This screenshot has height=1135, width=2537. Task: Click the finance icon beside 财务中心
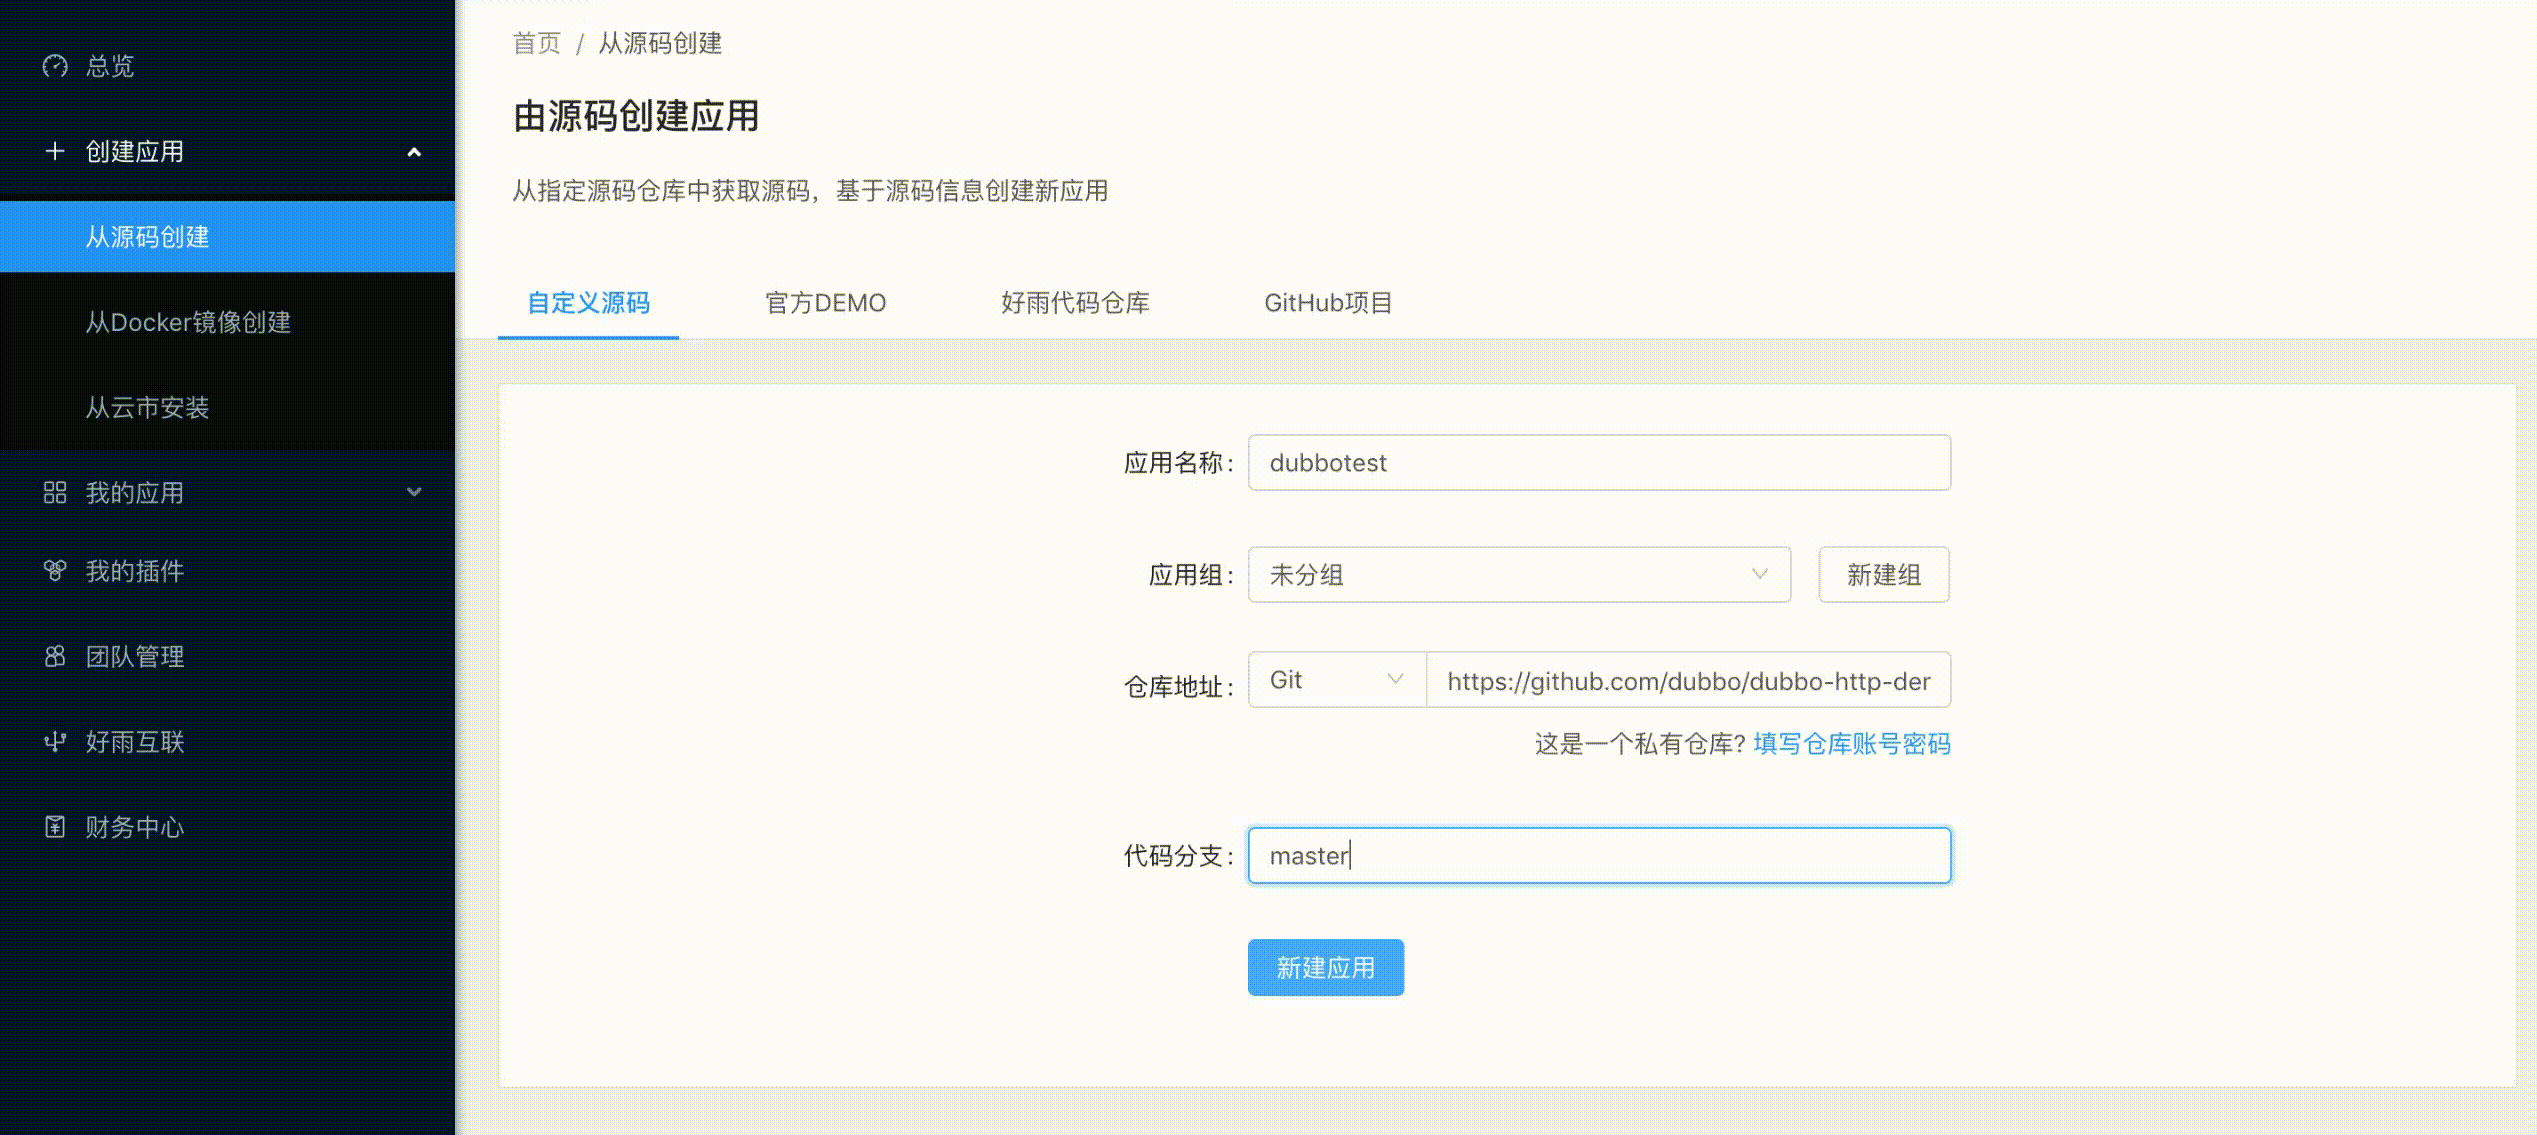(55, 827)
